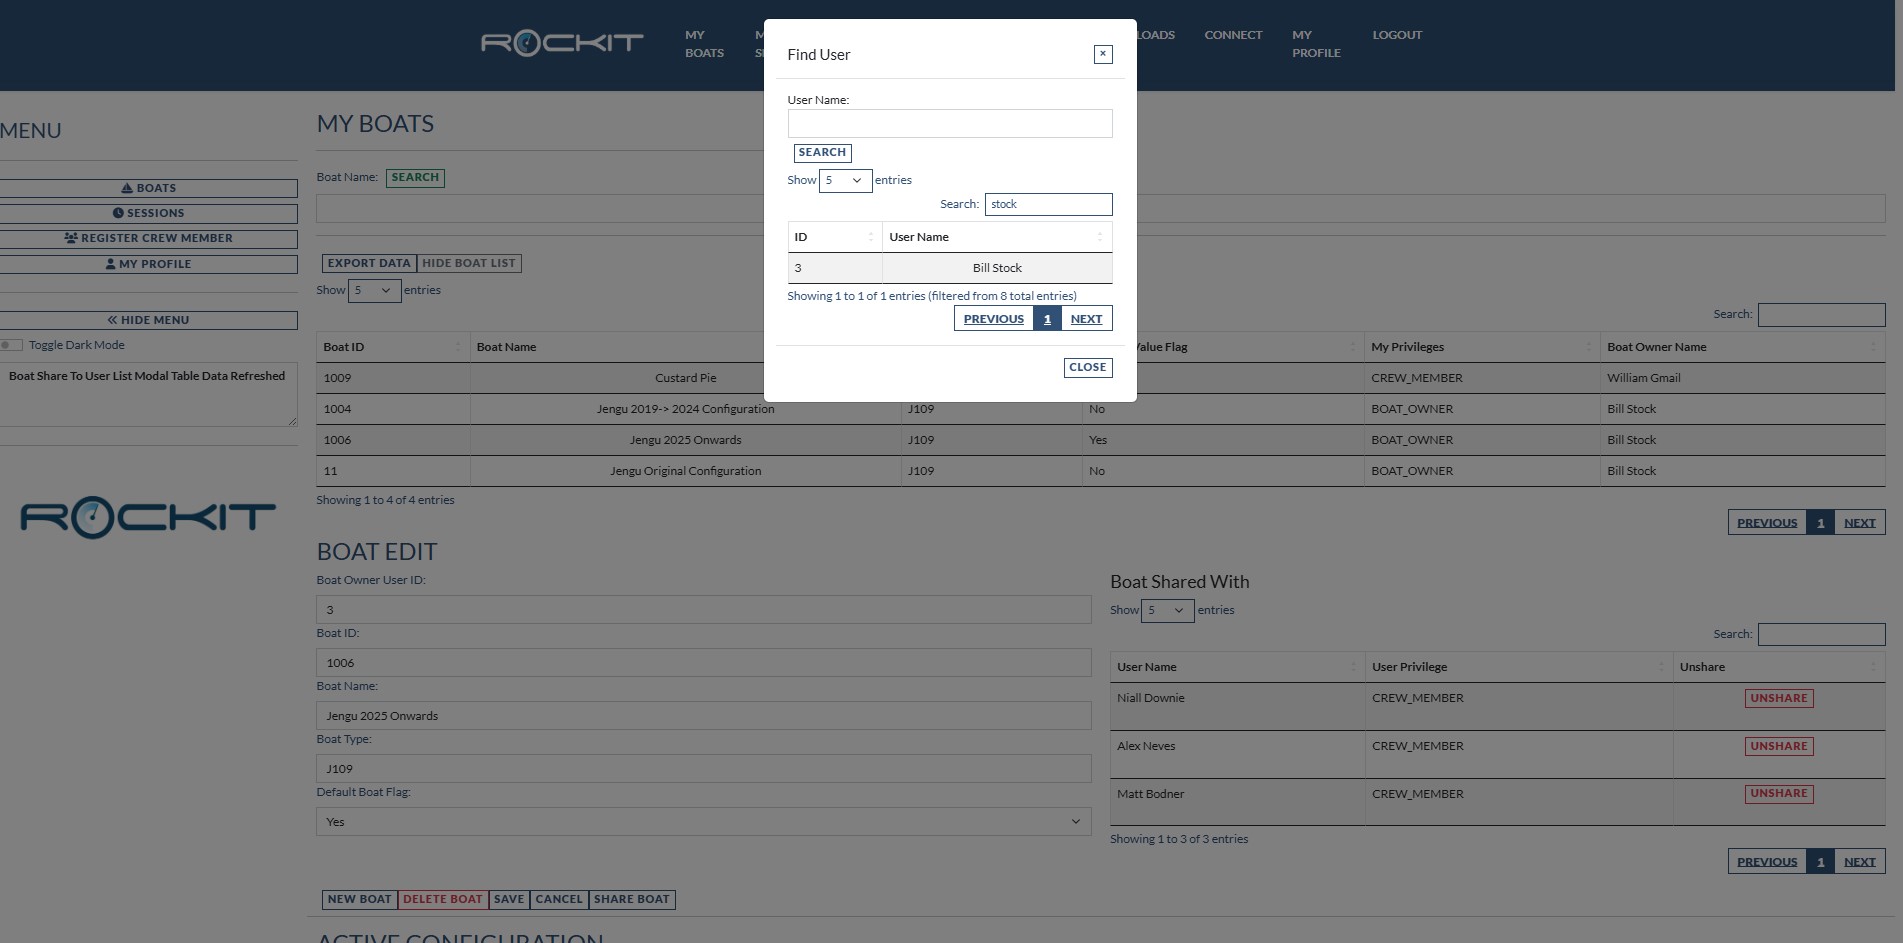Select Logout from the top navigation
Image resolution: width=1903 pixels, height=943 pixels.
(x=1396, y=35)
